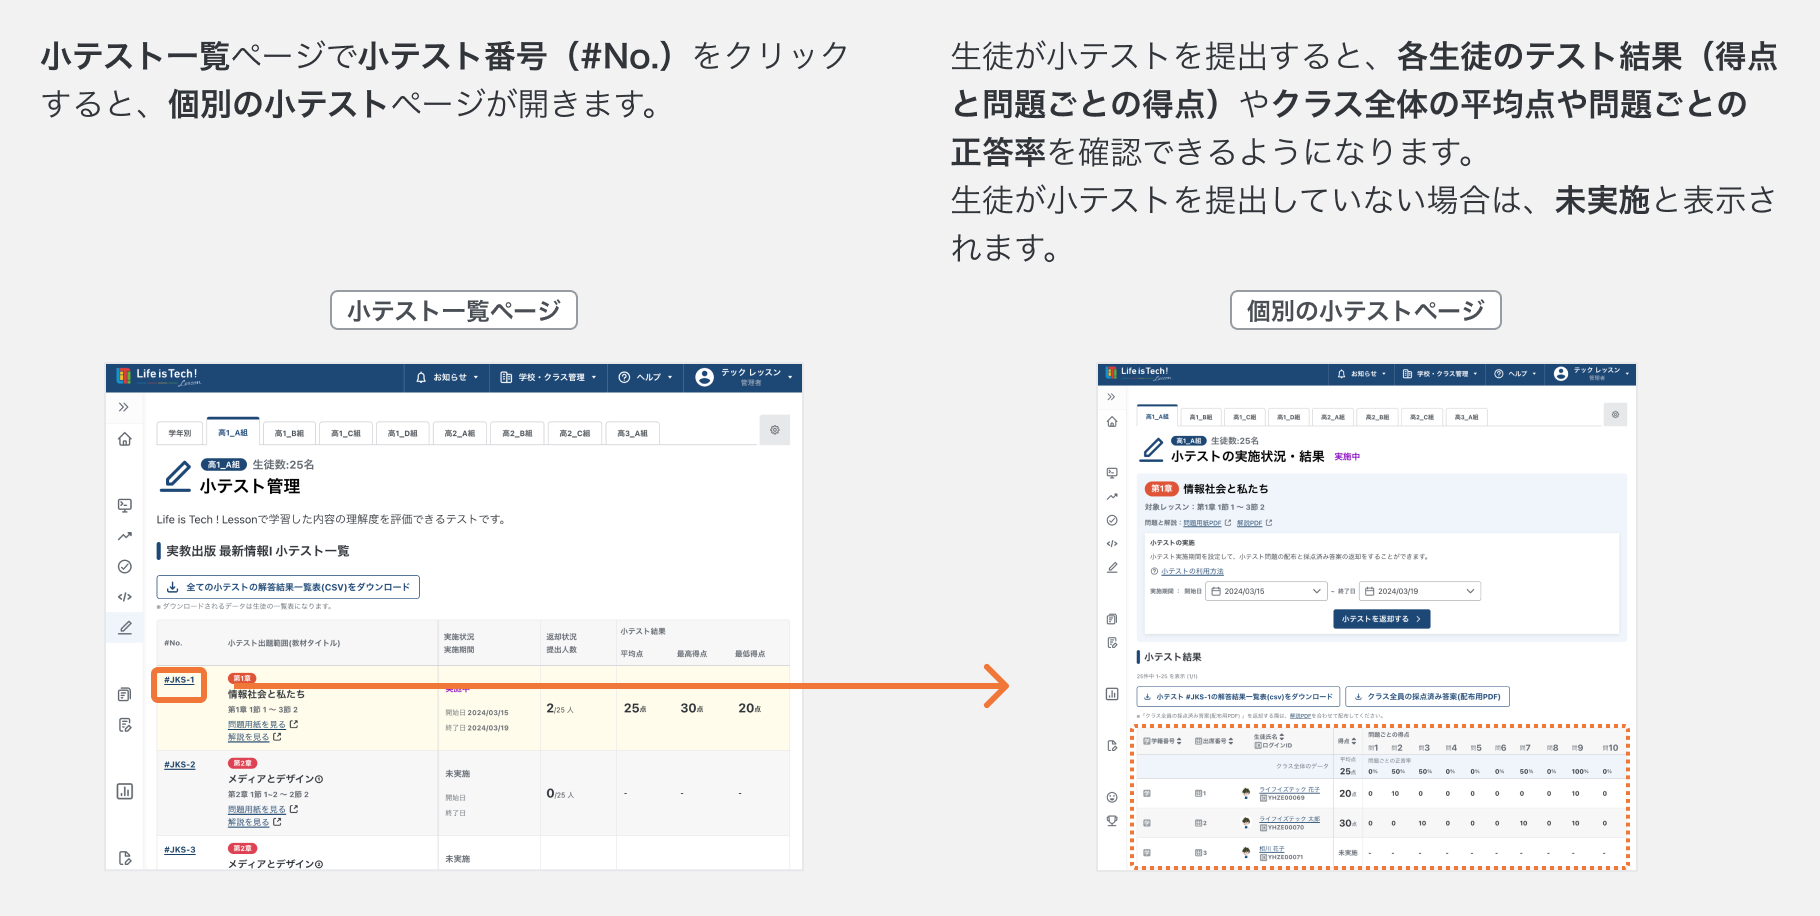1820x916 pixels.
Task: Click bar chart icon in list-page sidebar
Action: click(x=124, y=791)
